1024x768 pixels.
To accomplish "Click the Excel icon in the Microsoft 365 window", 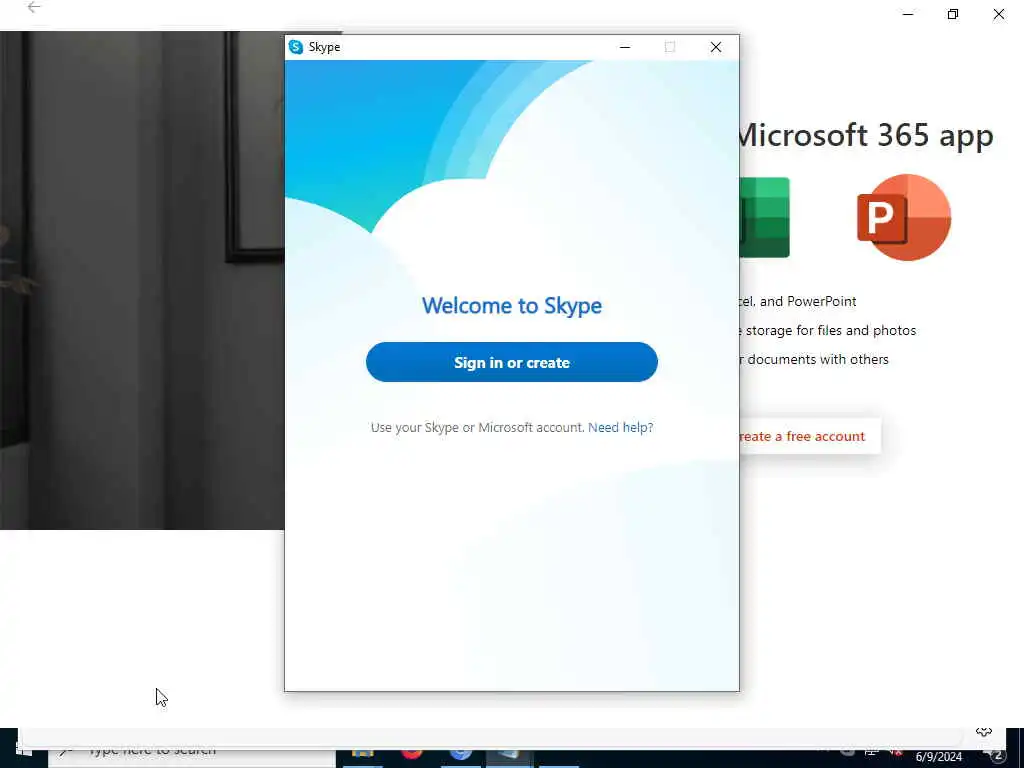I will [765, 217].
